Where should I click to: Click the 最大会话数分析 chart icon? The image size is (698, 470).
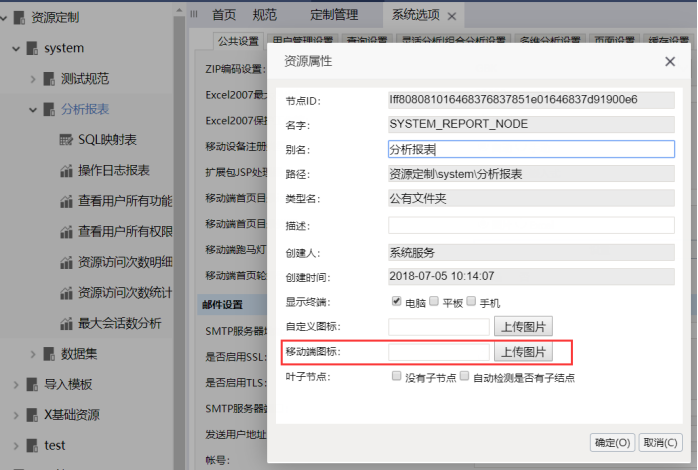coord(66,324)
